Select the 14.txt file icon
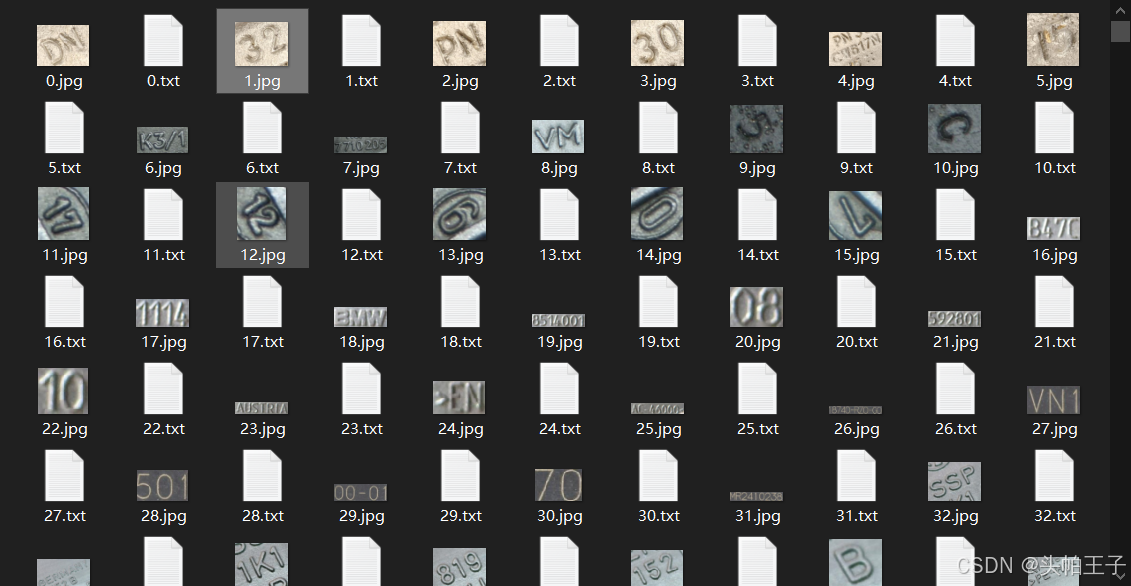 [757, 215]
